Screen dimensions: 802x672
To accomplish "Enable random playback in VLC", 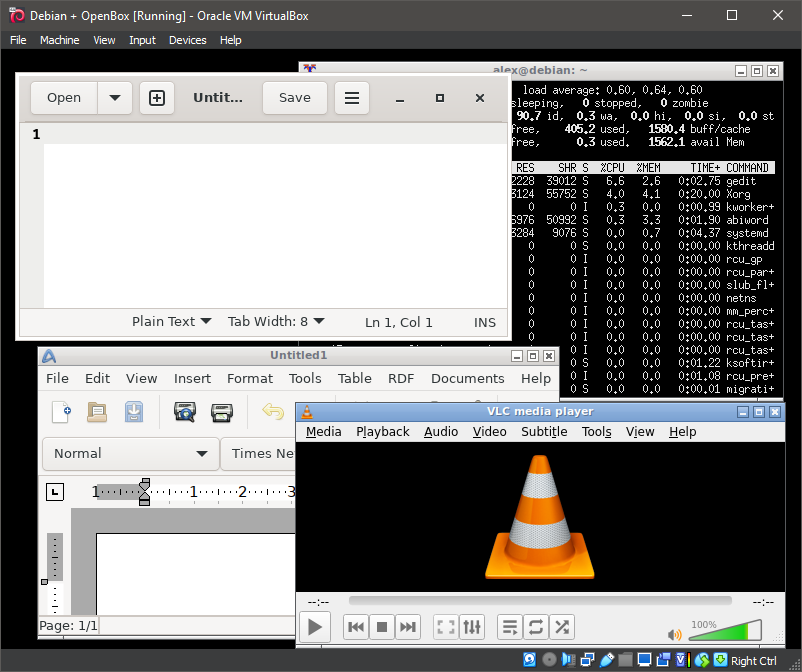I will tap(562, 627).
